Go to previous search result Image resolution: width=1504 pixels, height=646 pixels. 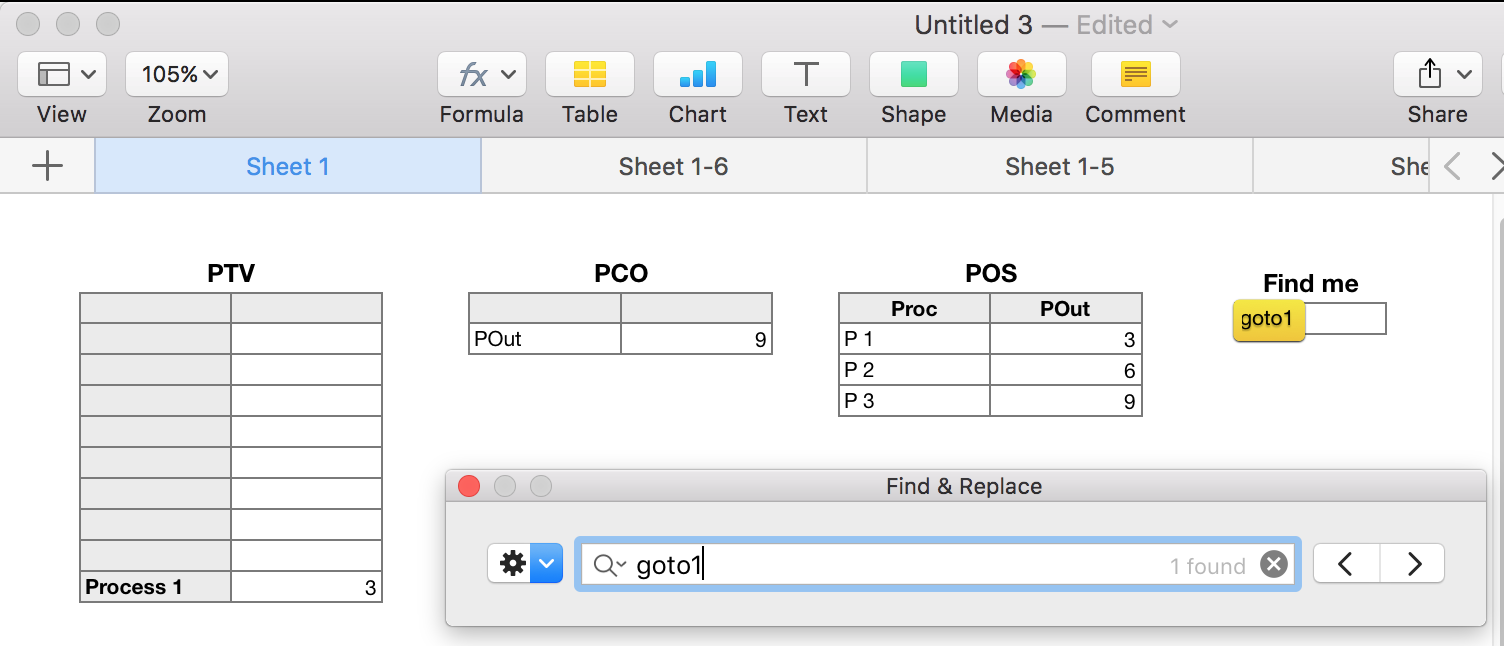[1346, 564]
